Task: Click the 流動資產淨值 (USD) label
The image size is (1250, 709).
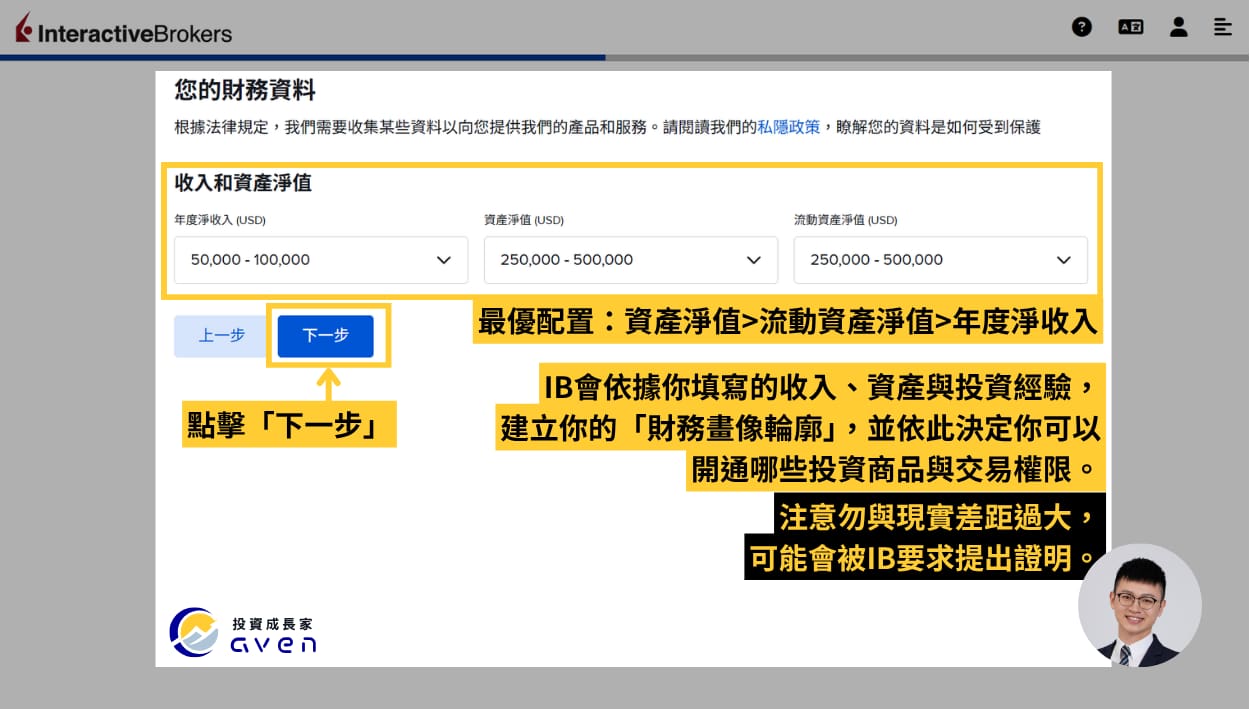Action: 846,220
